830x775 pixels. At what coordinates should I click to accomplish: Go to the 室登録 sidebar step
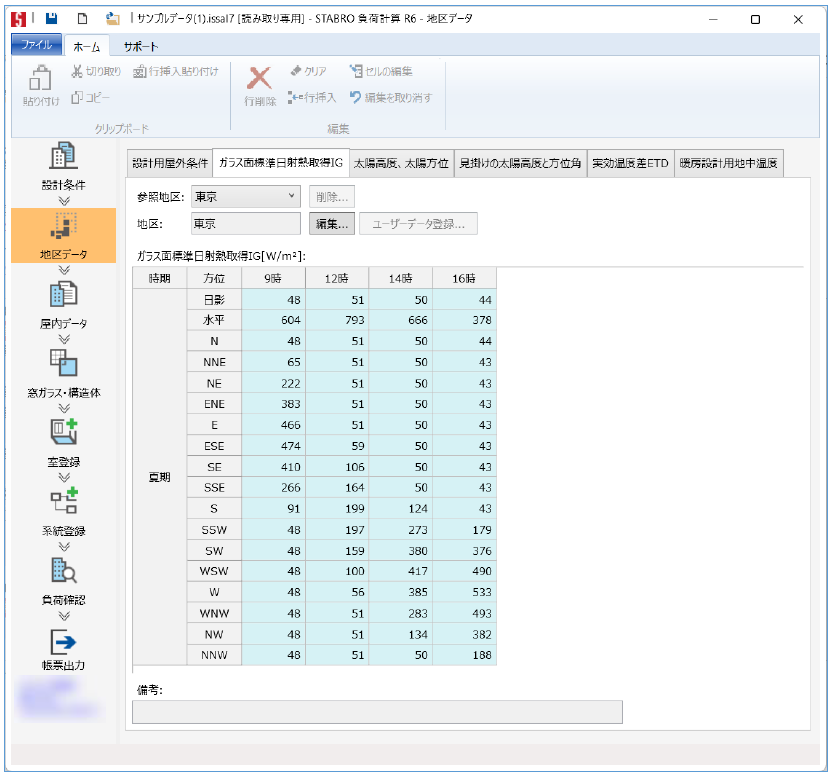(64, 441)
